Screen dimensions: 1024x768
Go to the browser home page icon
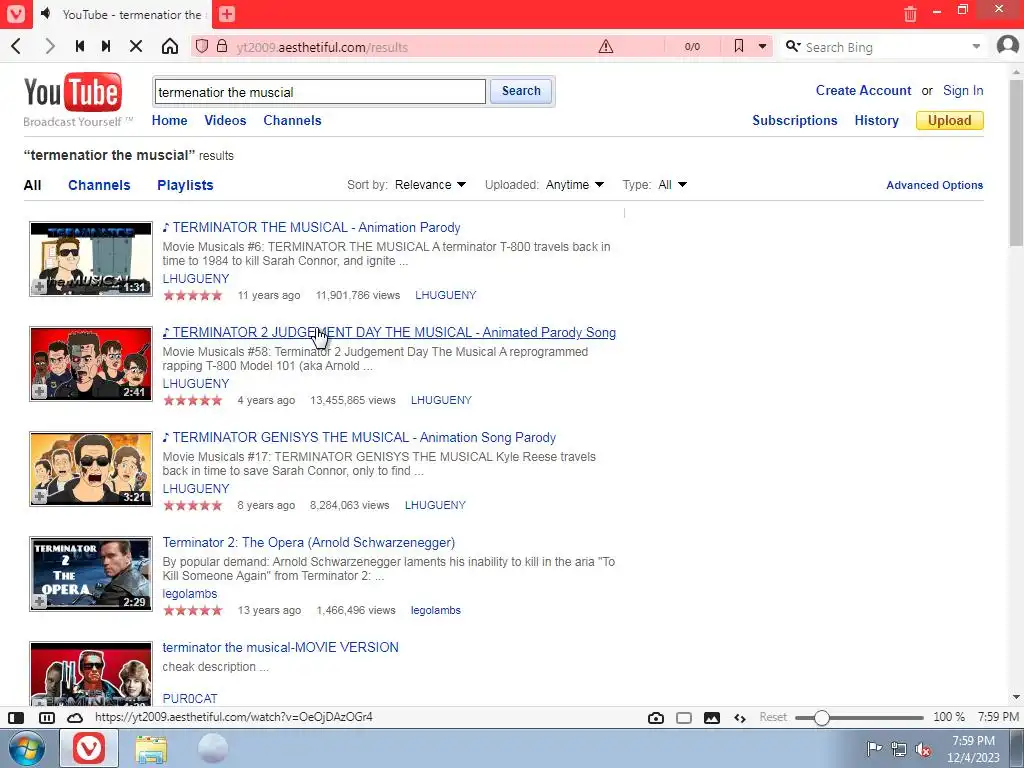click(x=170, y=46)
